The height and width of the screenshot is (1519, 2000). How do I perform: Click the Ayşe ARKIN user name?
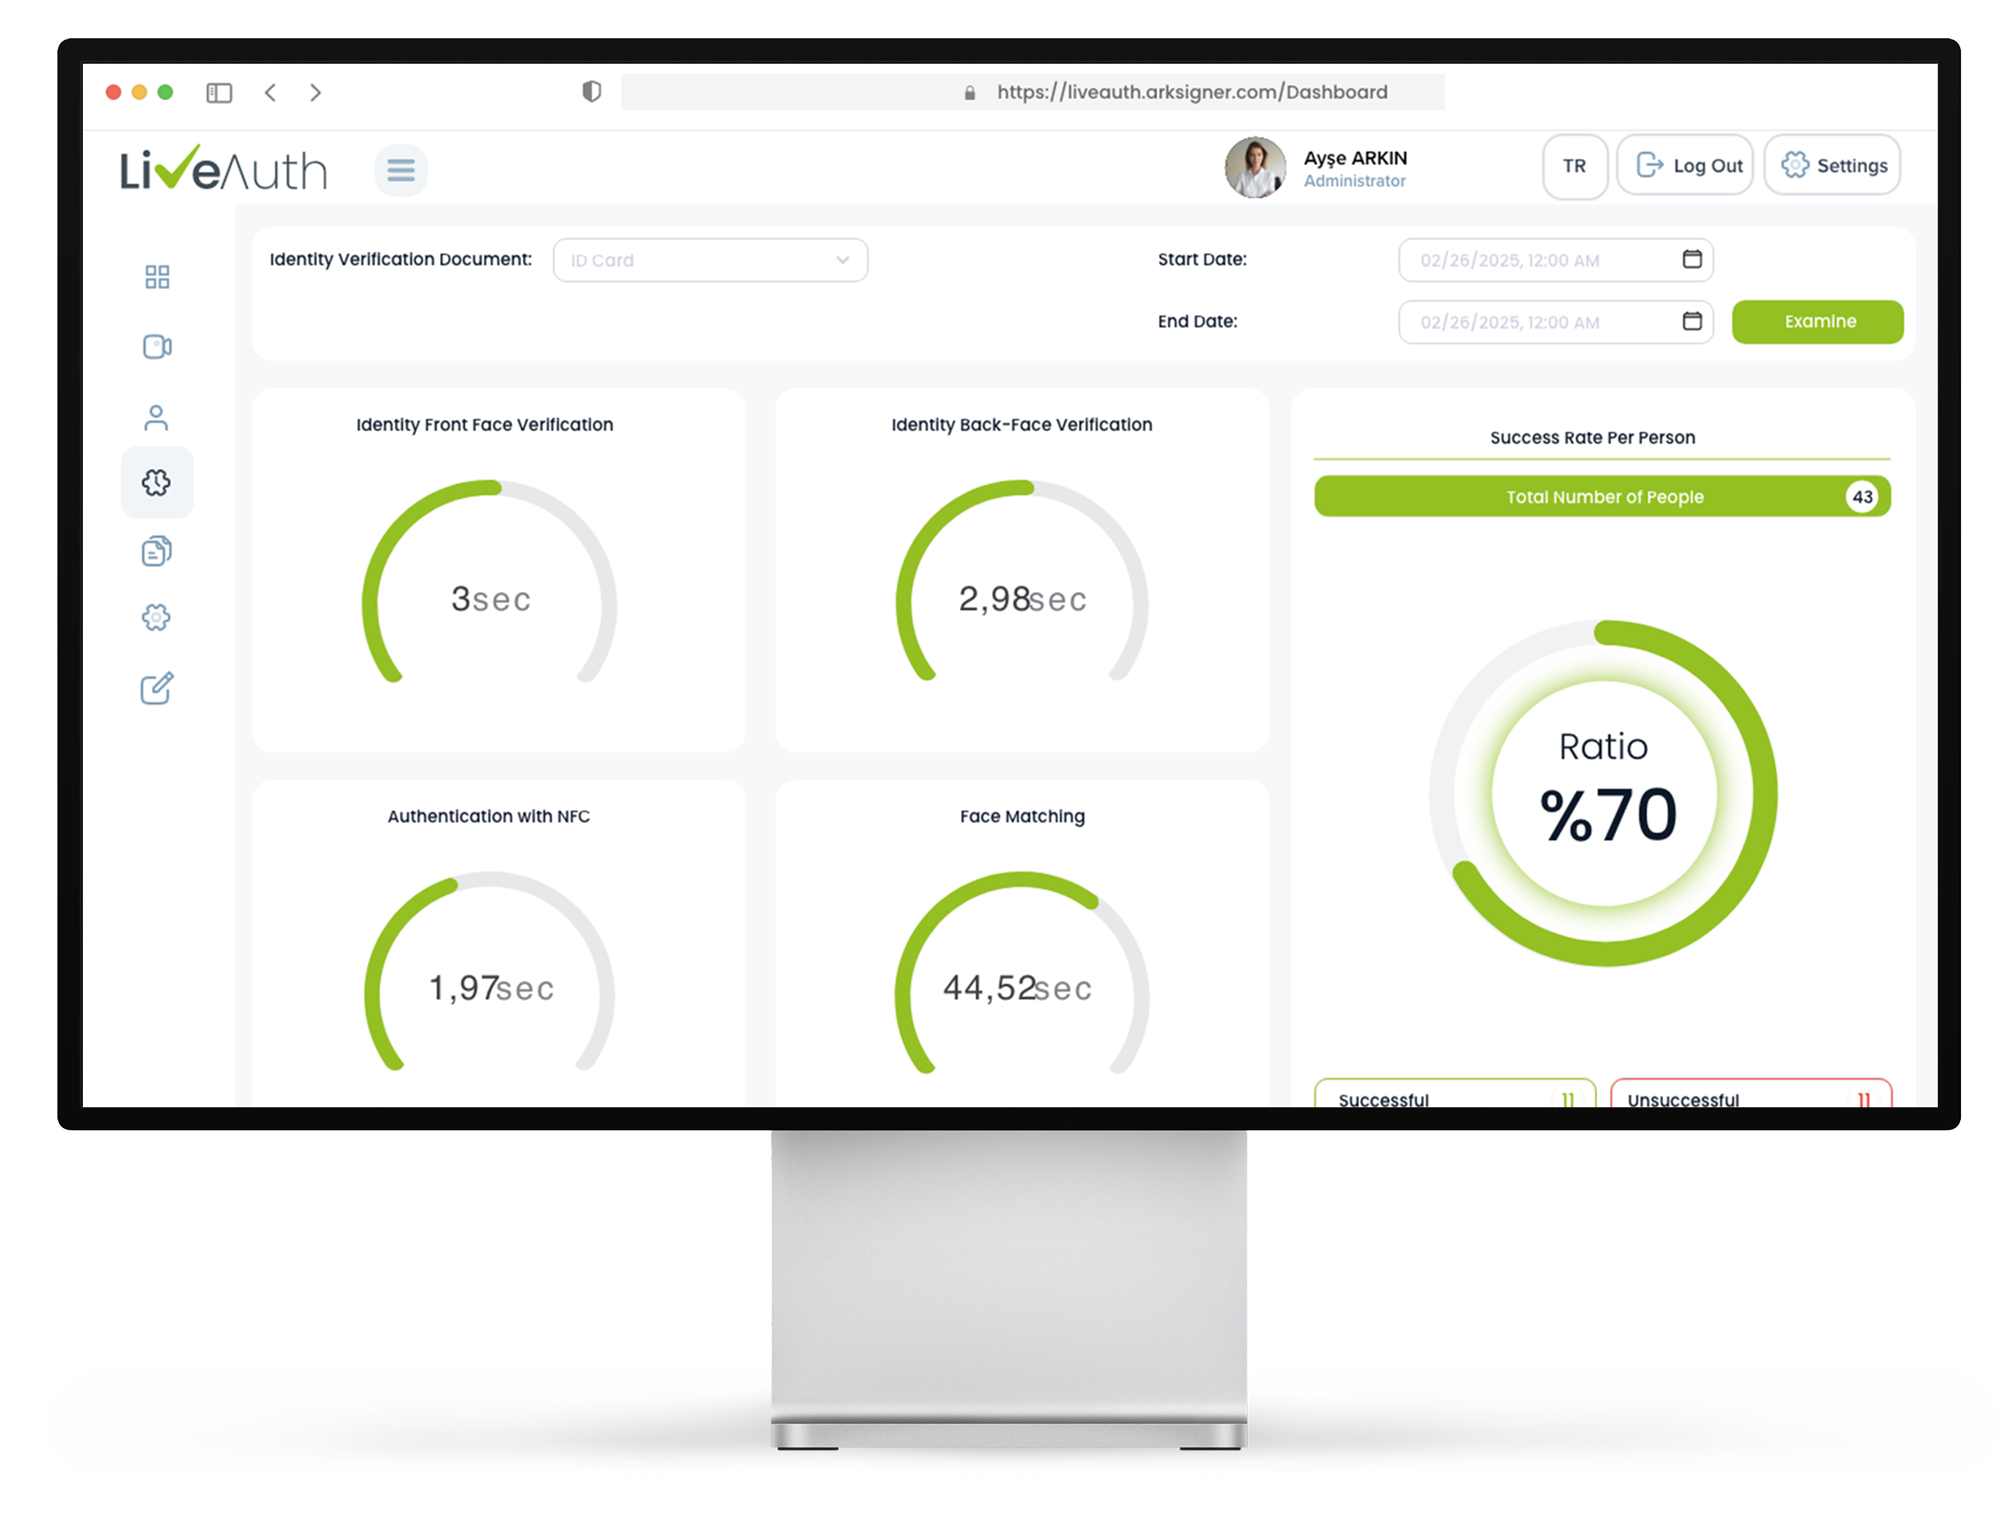coord(1355,158)
